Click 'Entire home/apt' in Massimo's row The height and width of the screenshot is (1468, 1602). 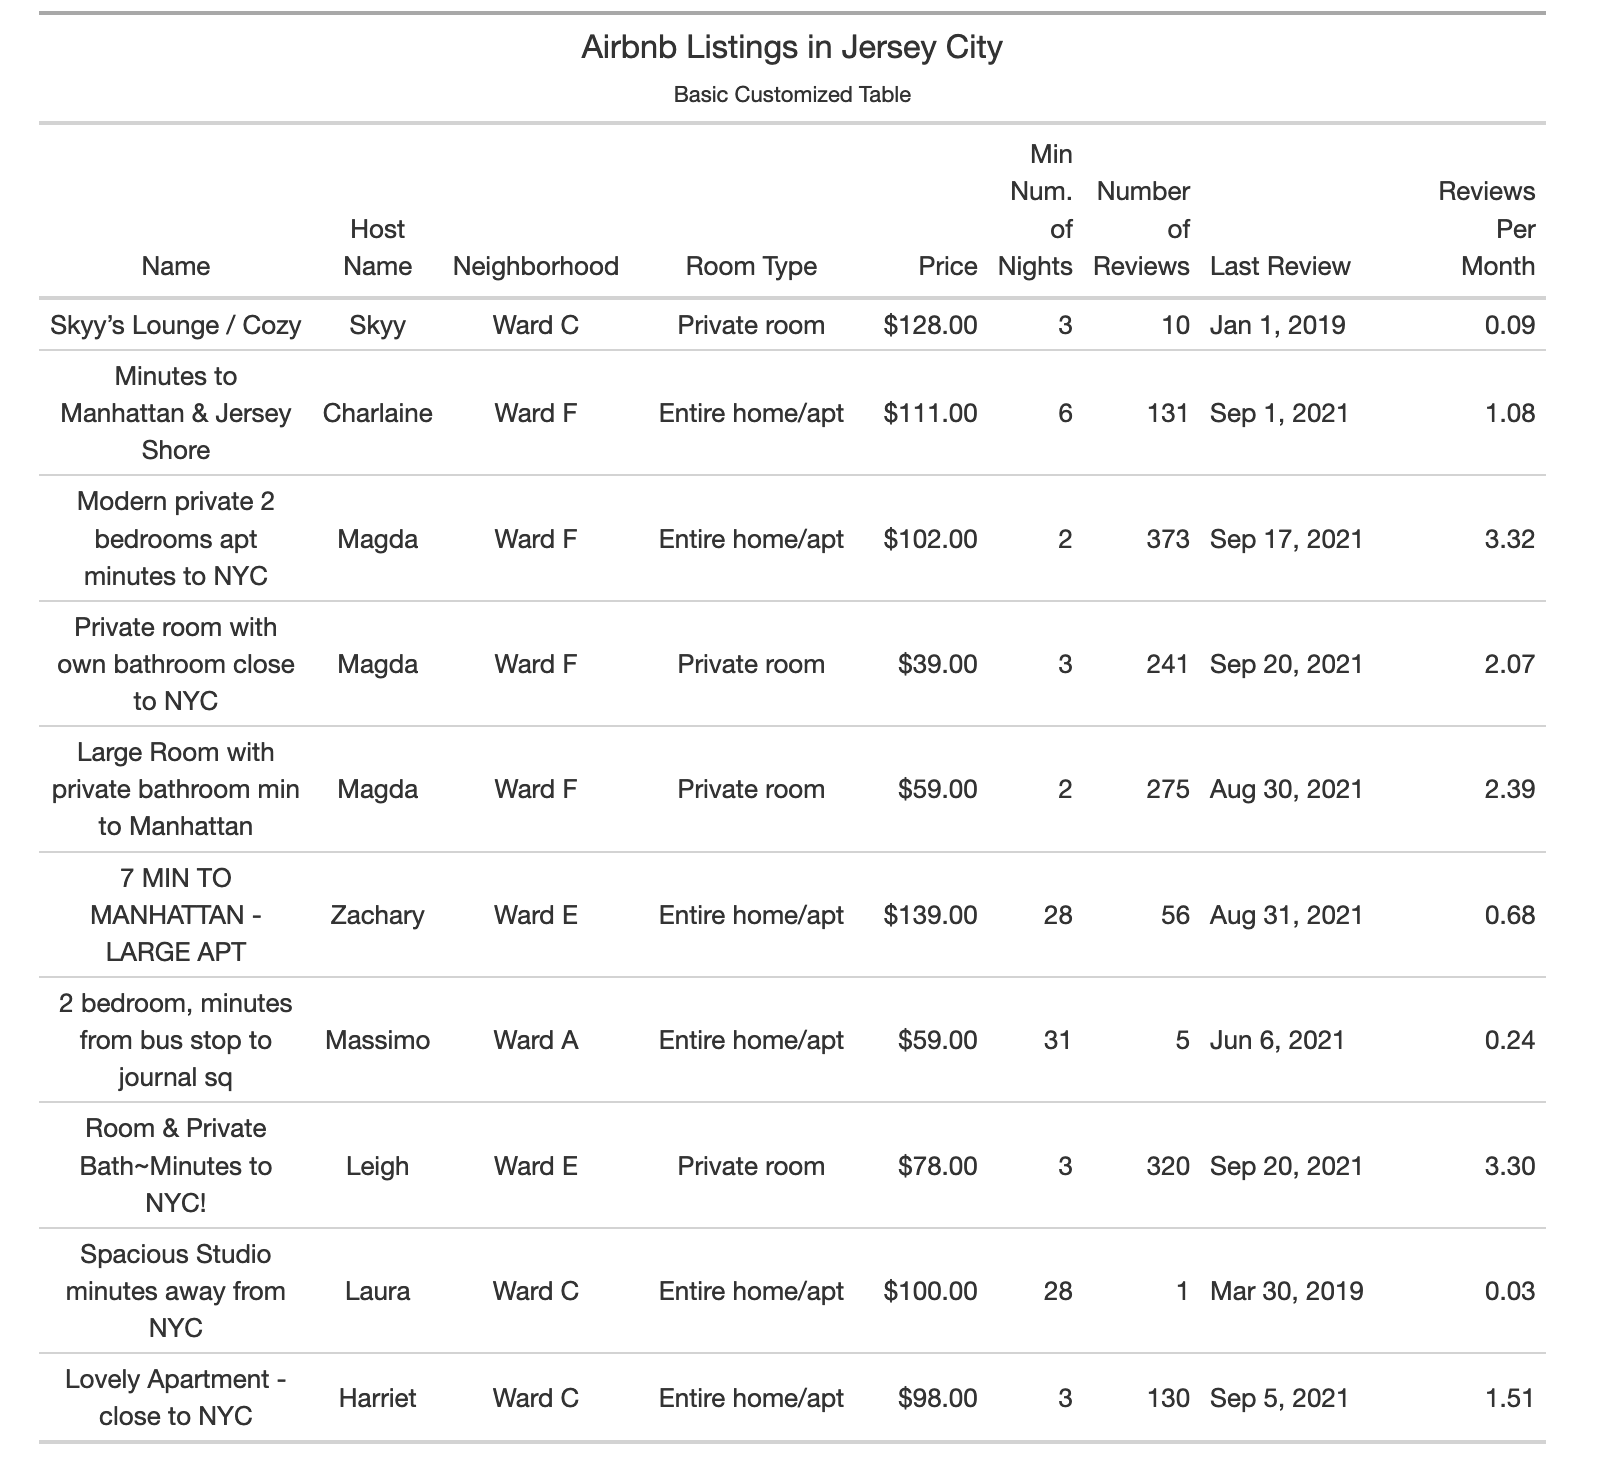click(x=751, y=1040)
